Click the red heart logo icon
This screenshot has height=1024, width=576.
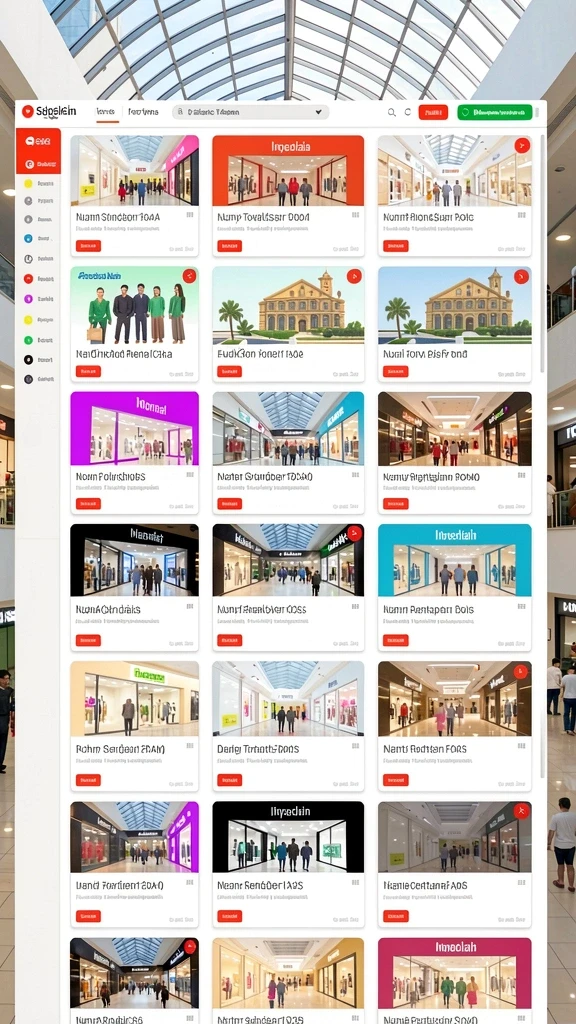click(x=27, y=112)
